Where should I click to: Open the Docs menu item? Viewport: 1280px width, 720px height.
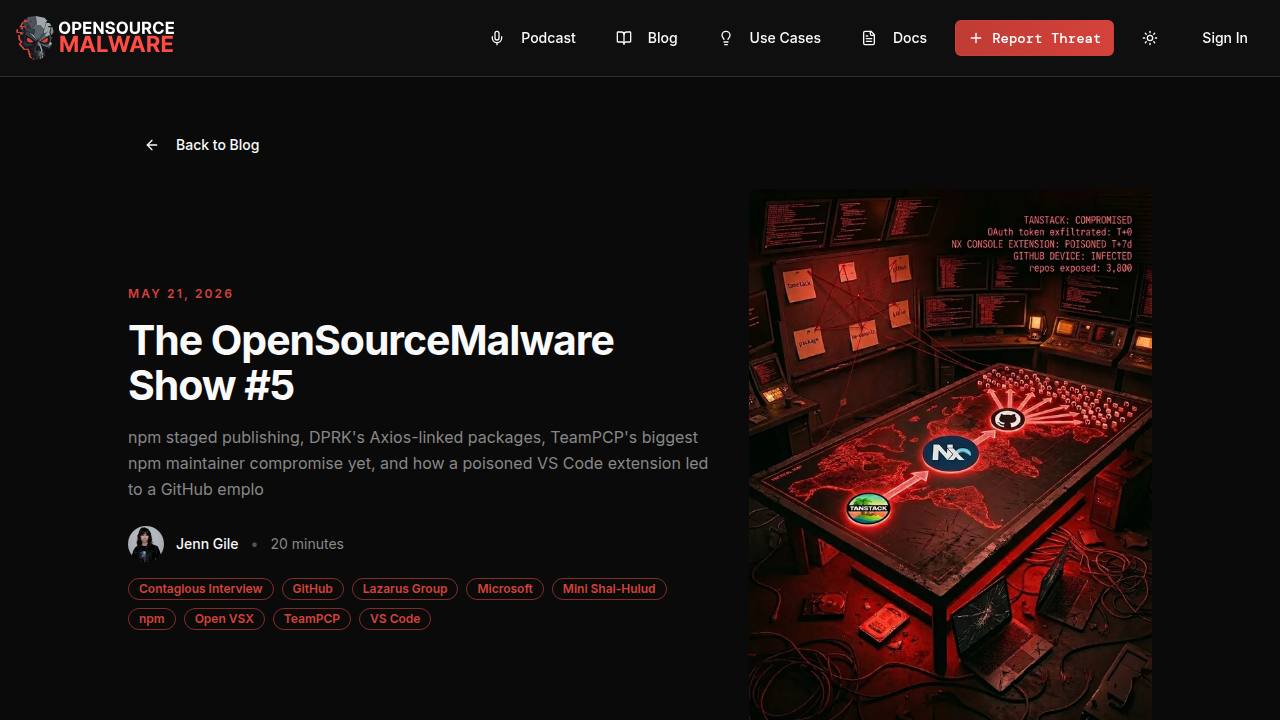(x=895, y=38)
